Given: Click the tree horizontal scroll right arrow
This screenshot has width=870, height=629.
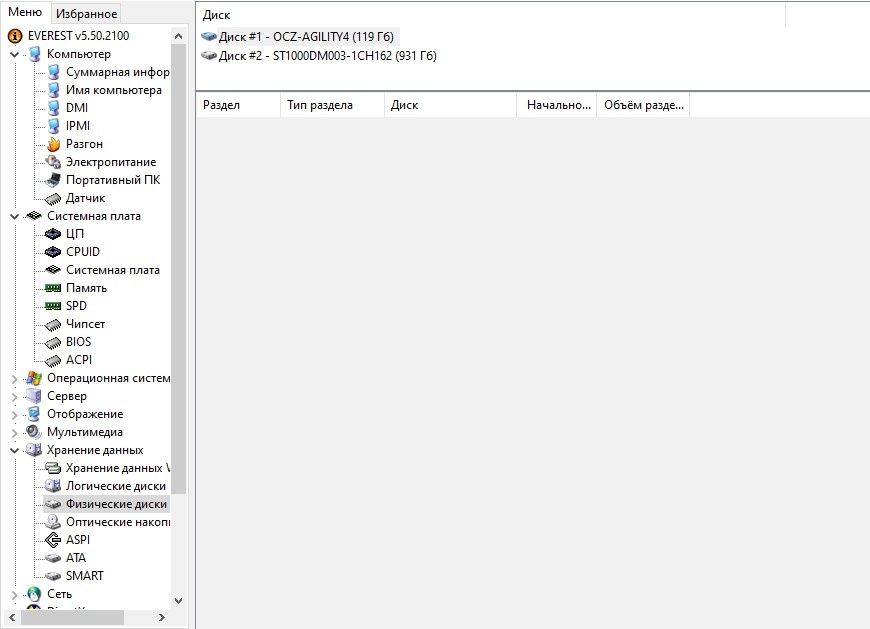Looking at the screenshot, I should [x=161, y=617].
